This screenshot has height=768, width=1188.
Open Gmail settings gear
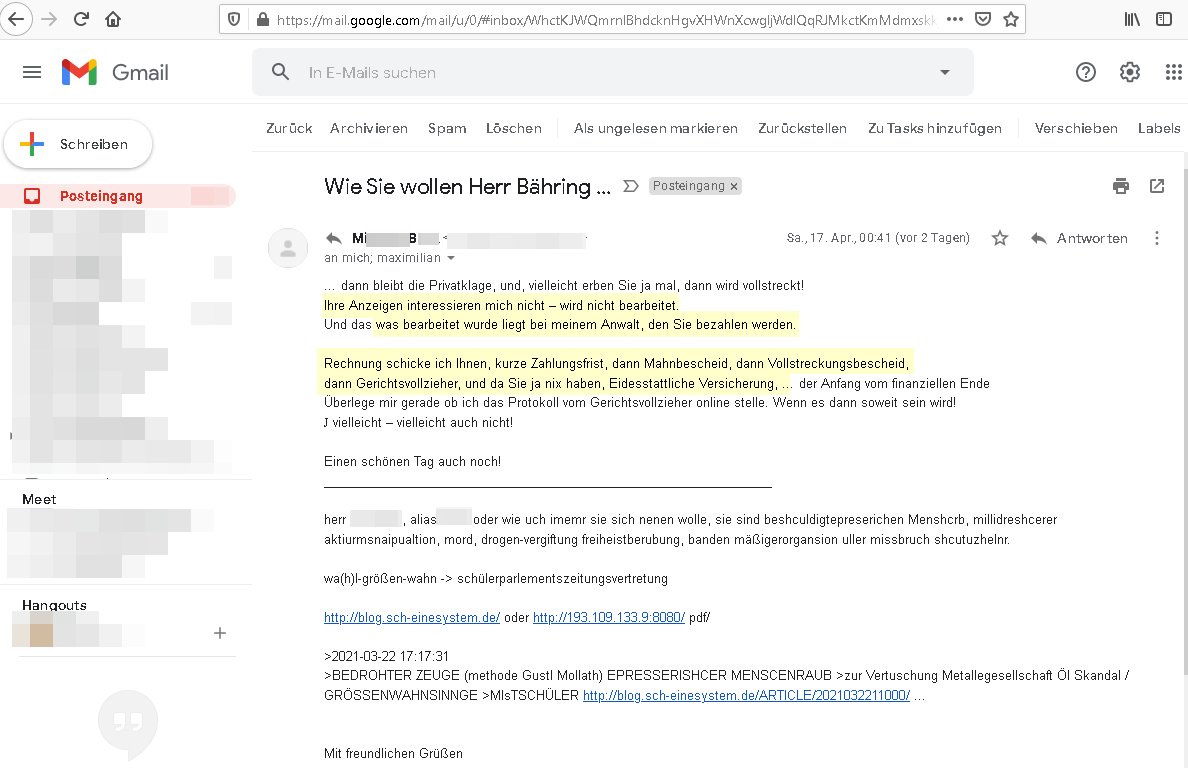click(1130, 72)
